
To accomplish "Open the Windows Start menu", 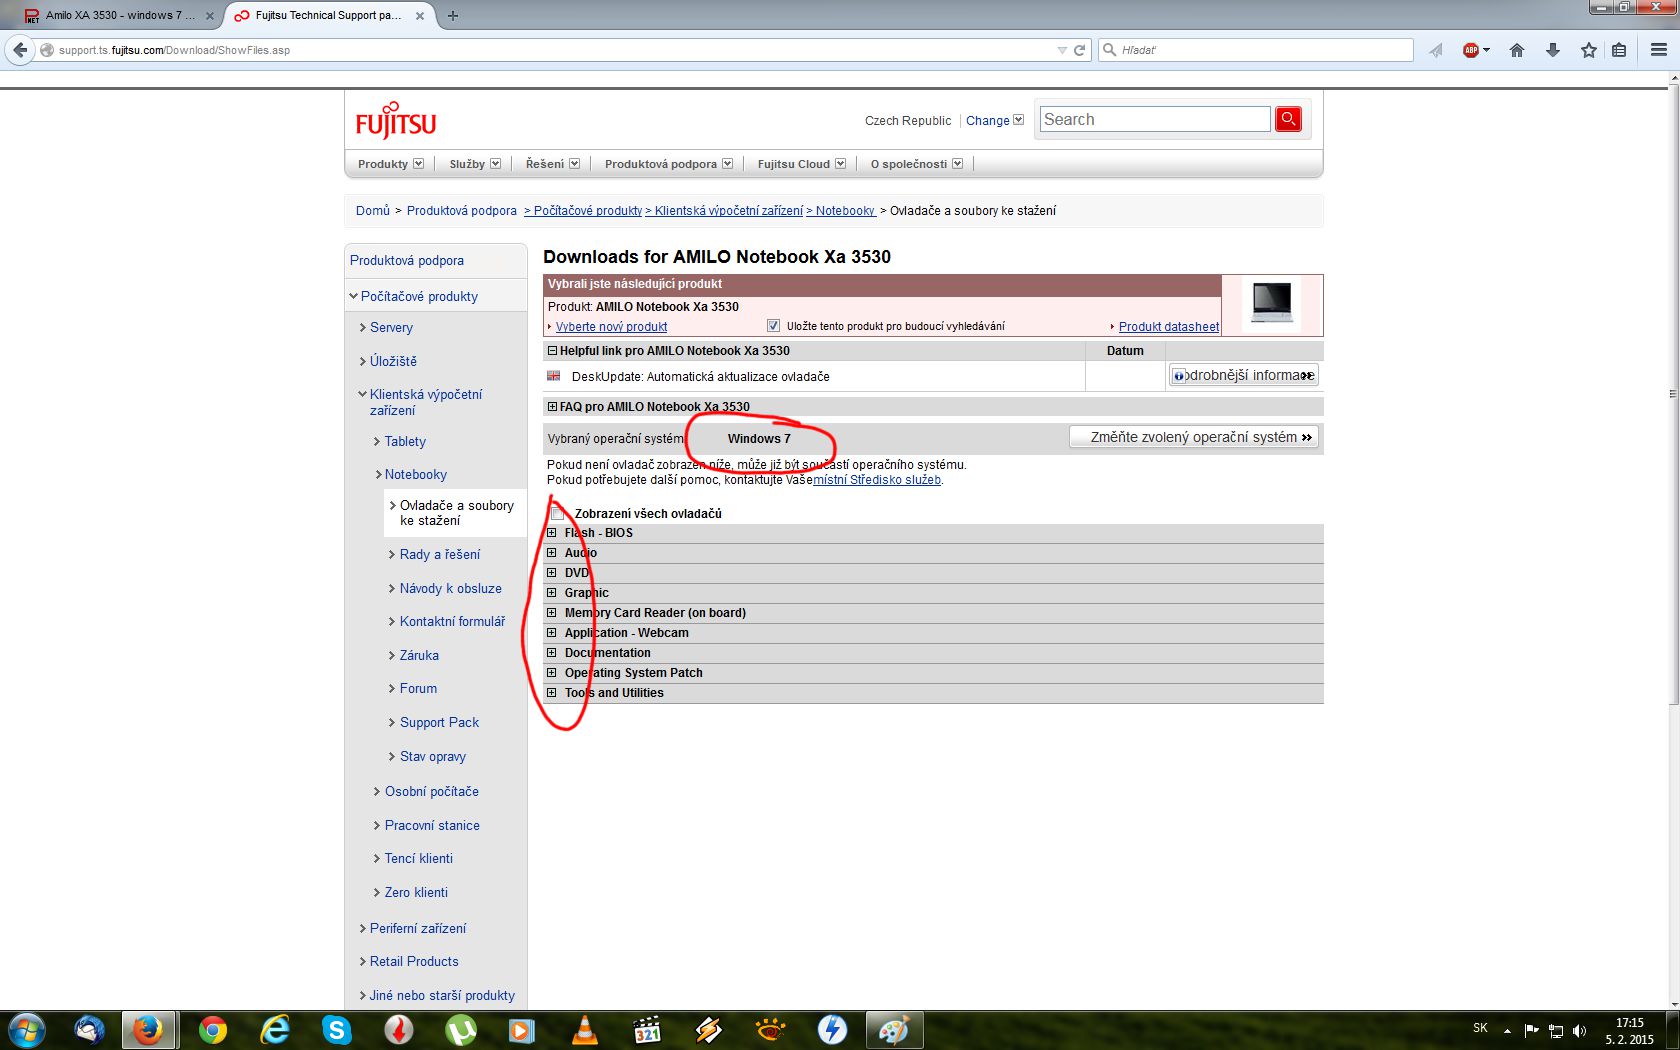I will pyautogui.click(x=27, y=1029).
